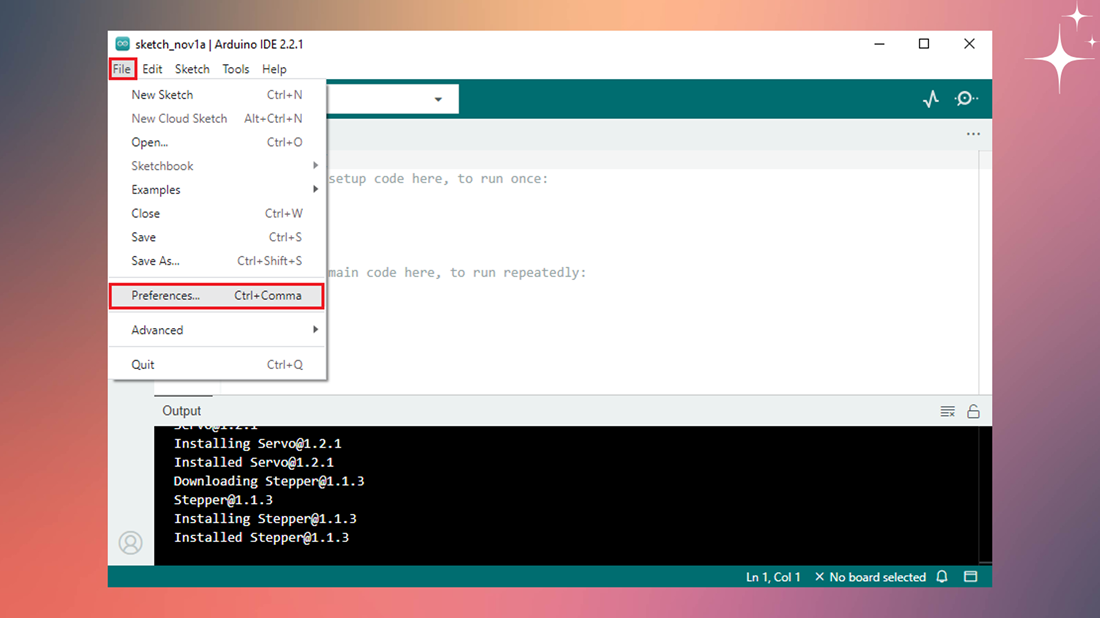
Task: Open Preferences... from File menu
Action: coord(217,295)
